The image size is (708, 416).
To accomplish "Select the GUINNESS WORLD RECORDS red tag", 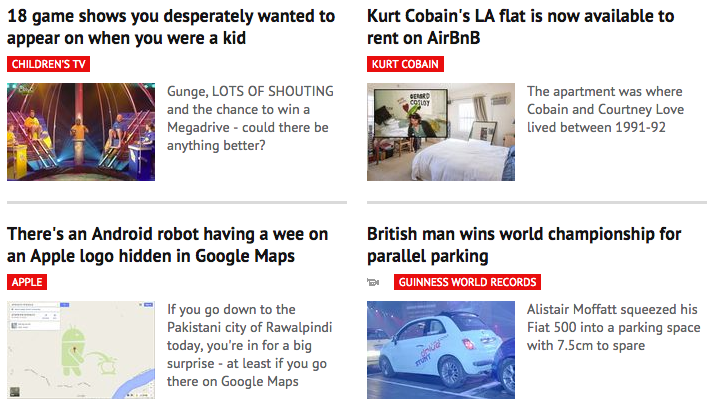I will pyautogui.click(x=467, y=282).
